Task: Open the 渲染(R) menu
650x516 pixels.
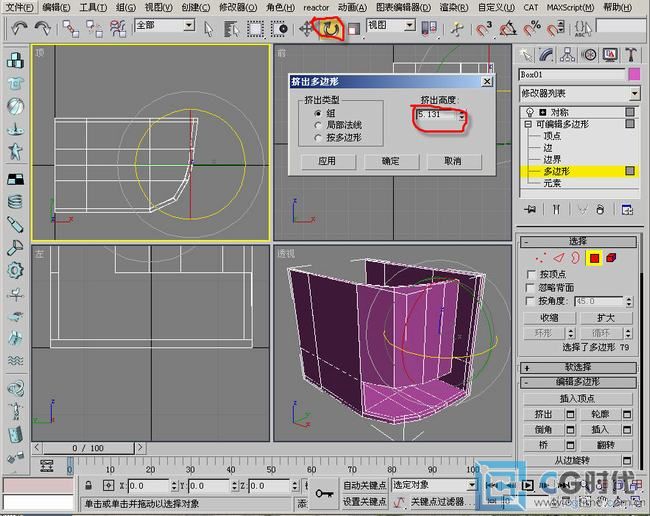Action: pos(454,7)
